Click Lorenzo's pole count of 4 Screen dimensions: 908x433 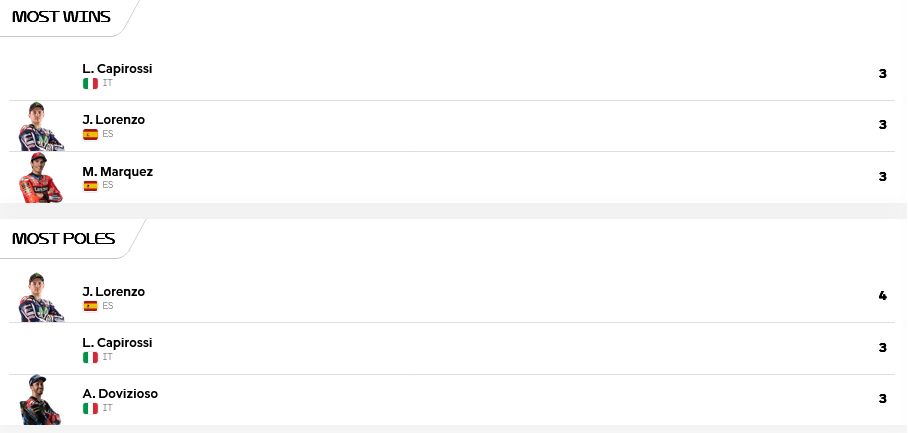883,296
